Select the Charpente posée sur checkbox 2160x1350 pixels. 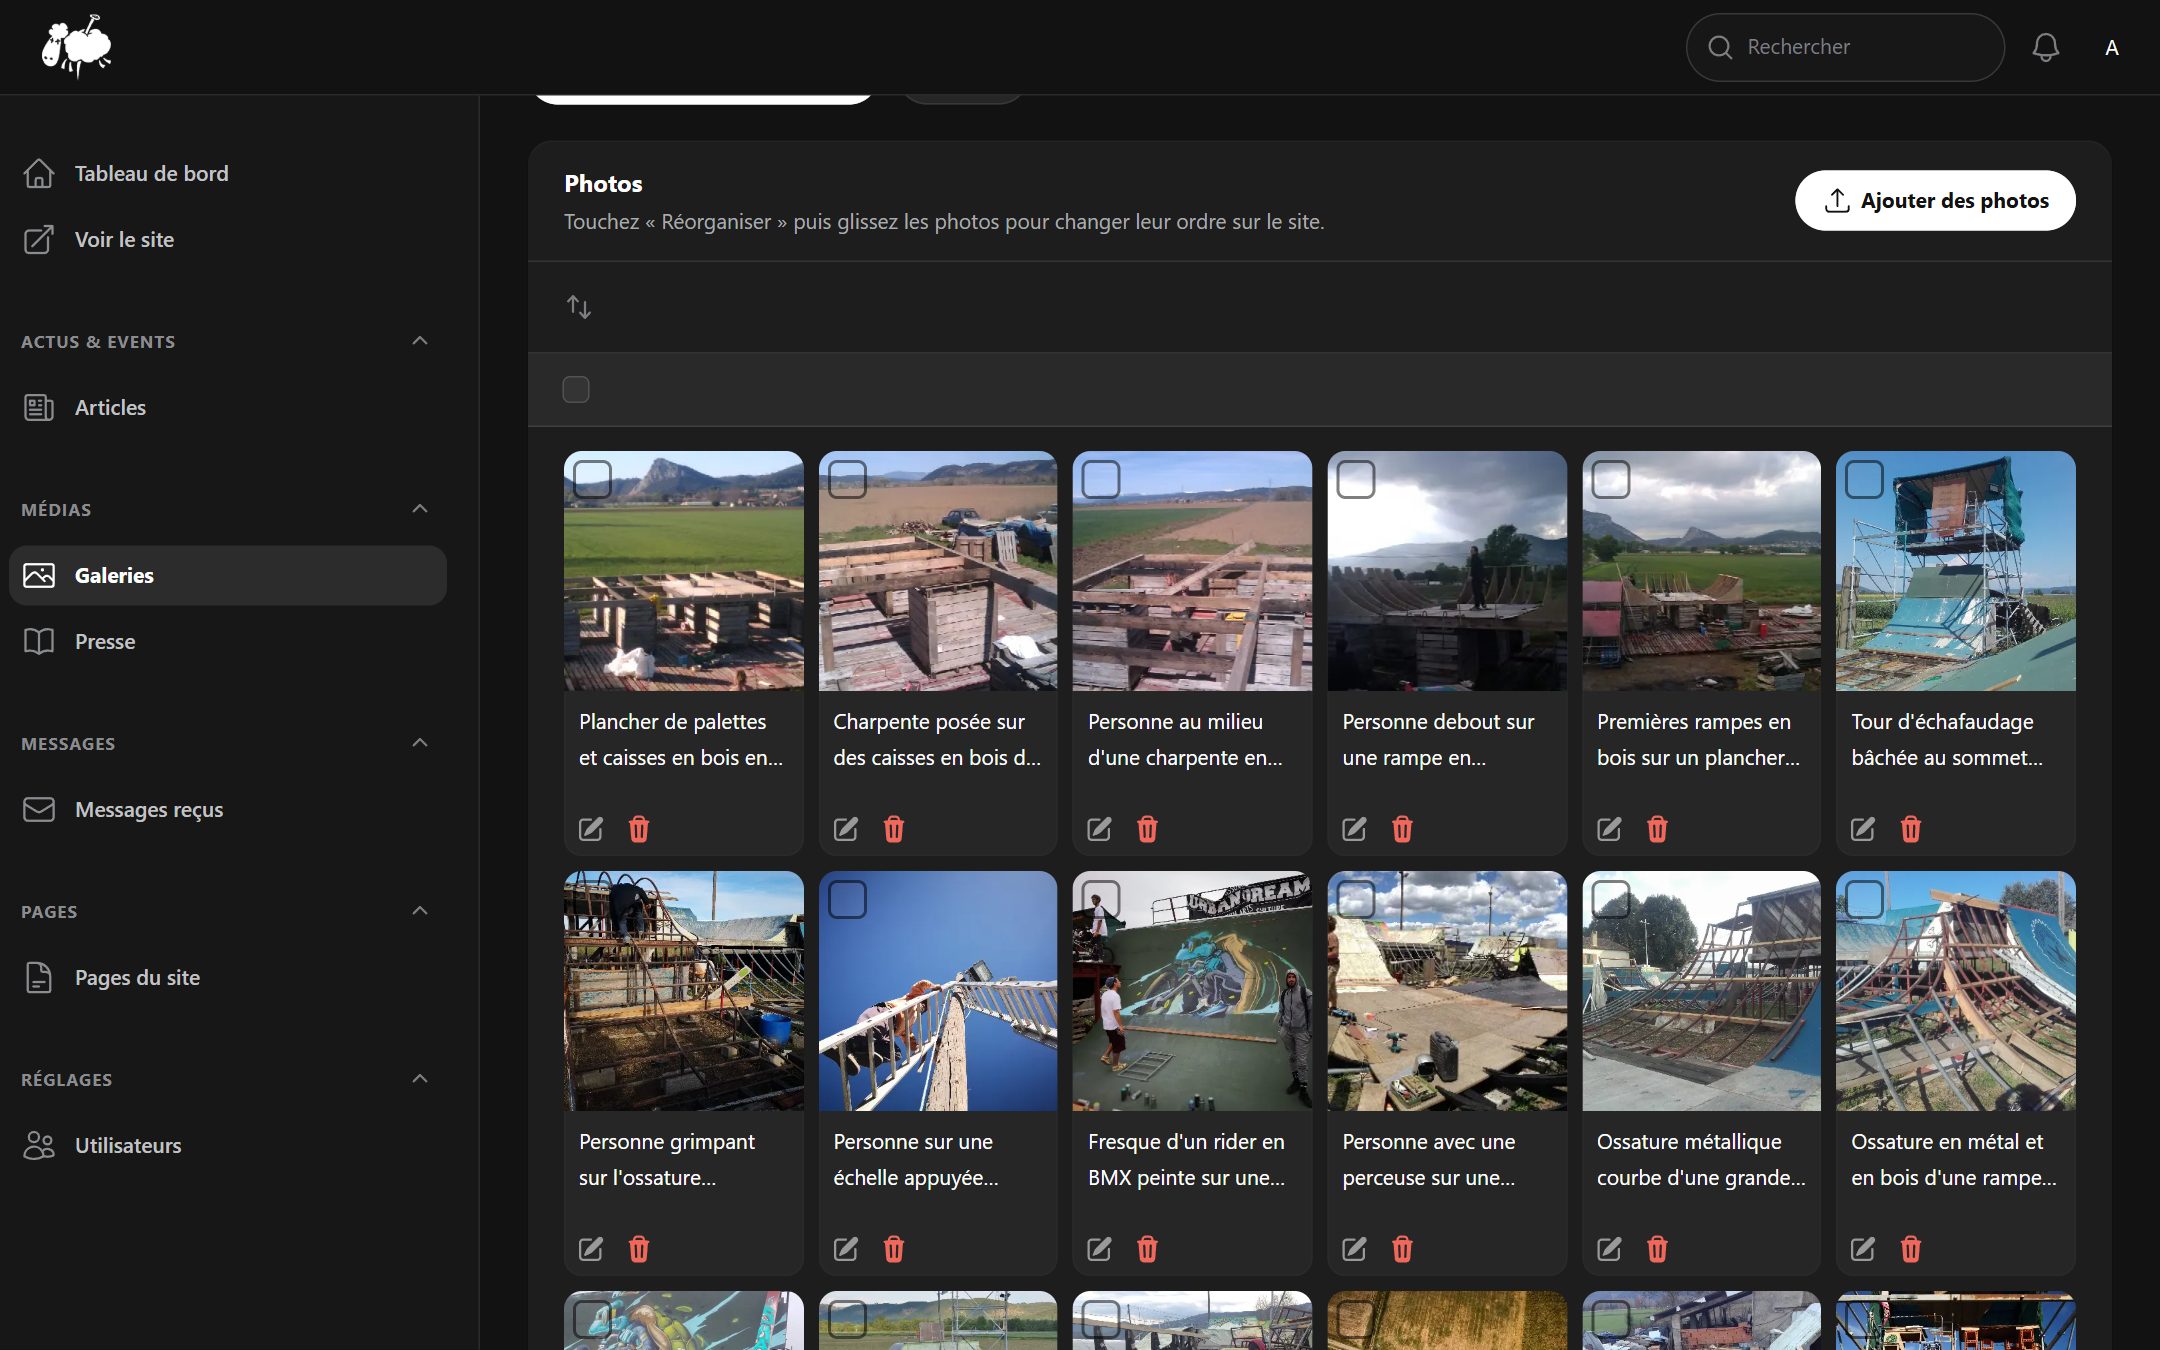(x=847, y=479)
